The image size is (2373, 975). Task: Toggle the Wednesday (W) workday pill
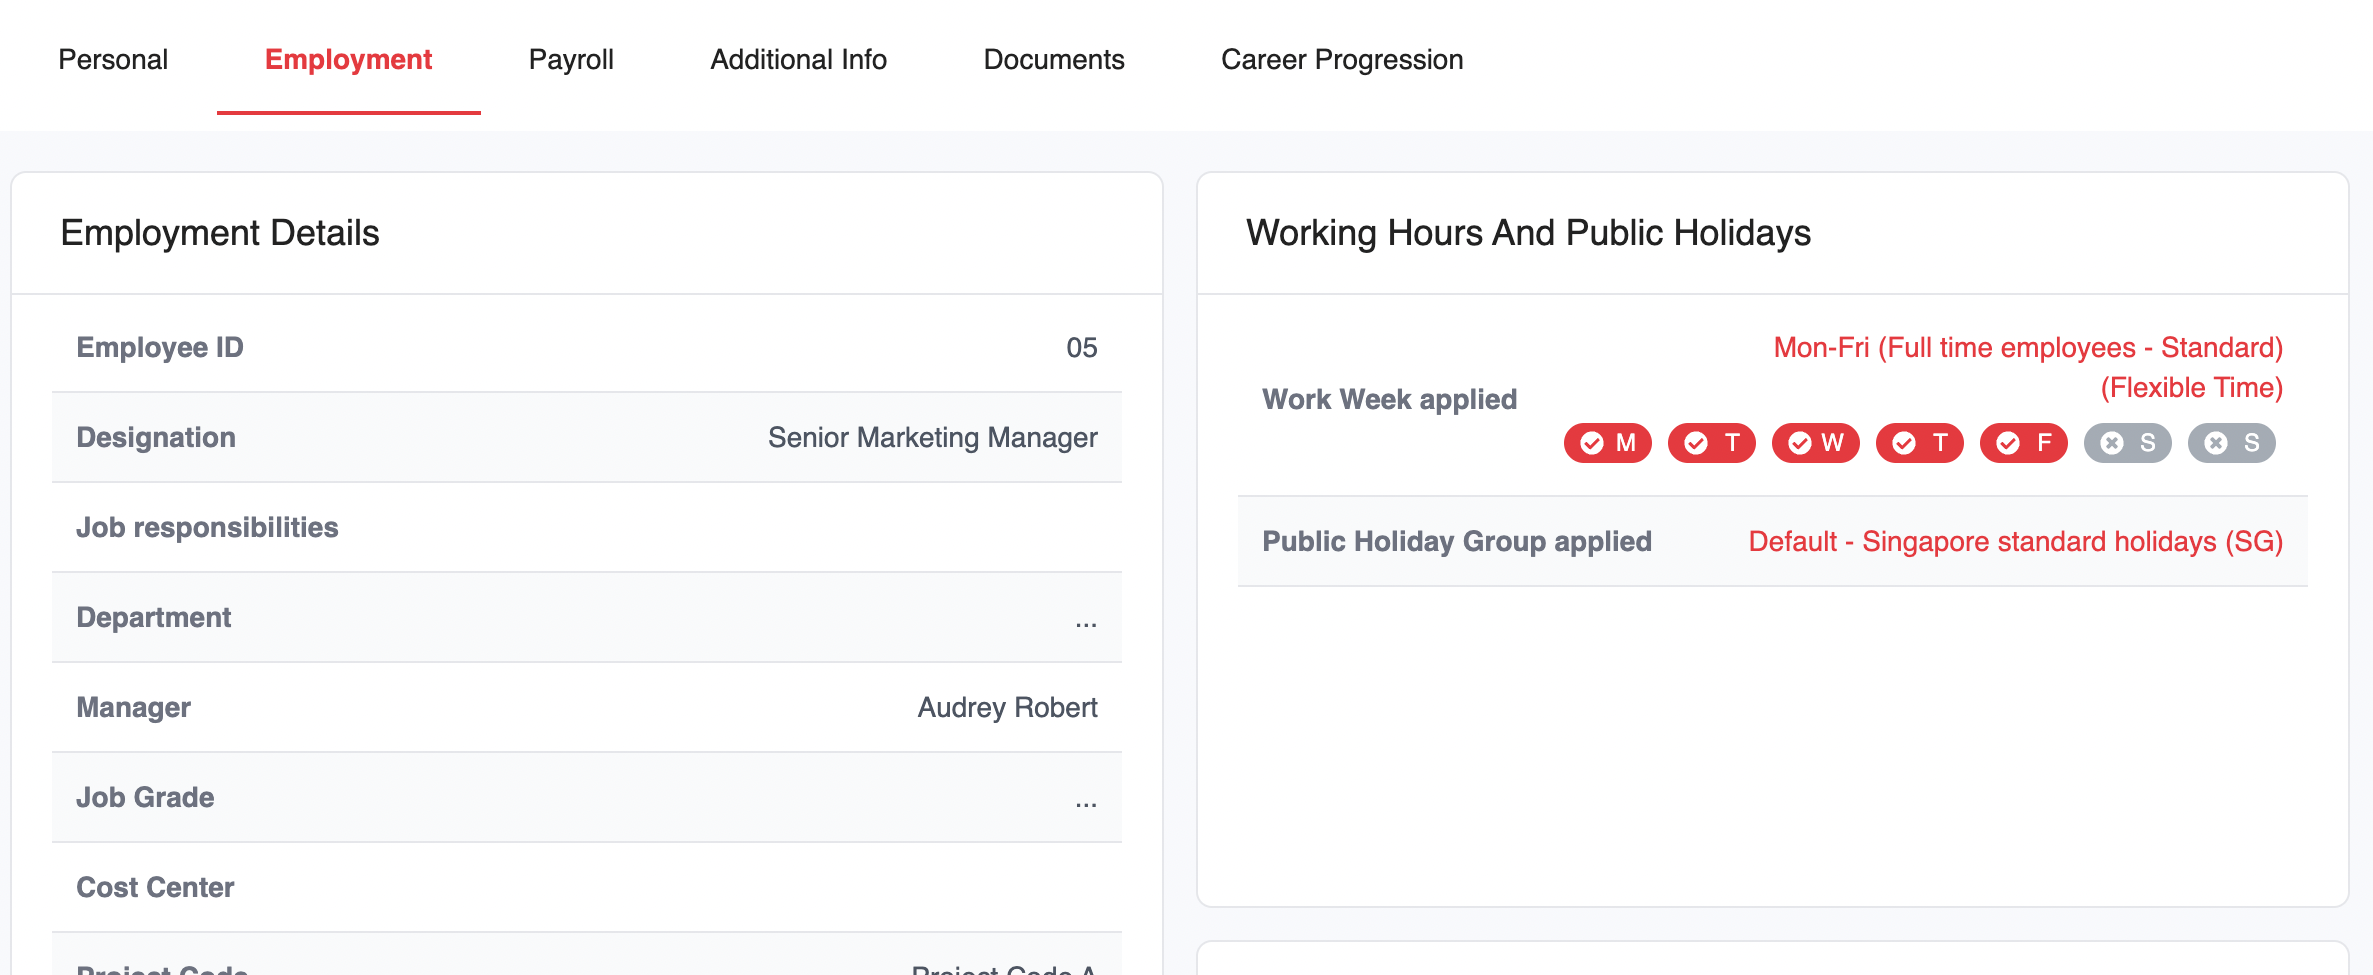[1816, 443]
